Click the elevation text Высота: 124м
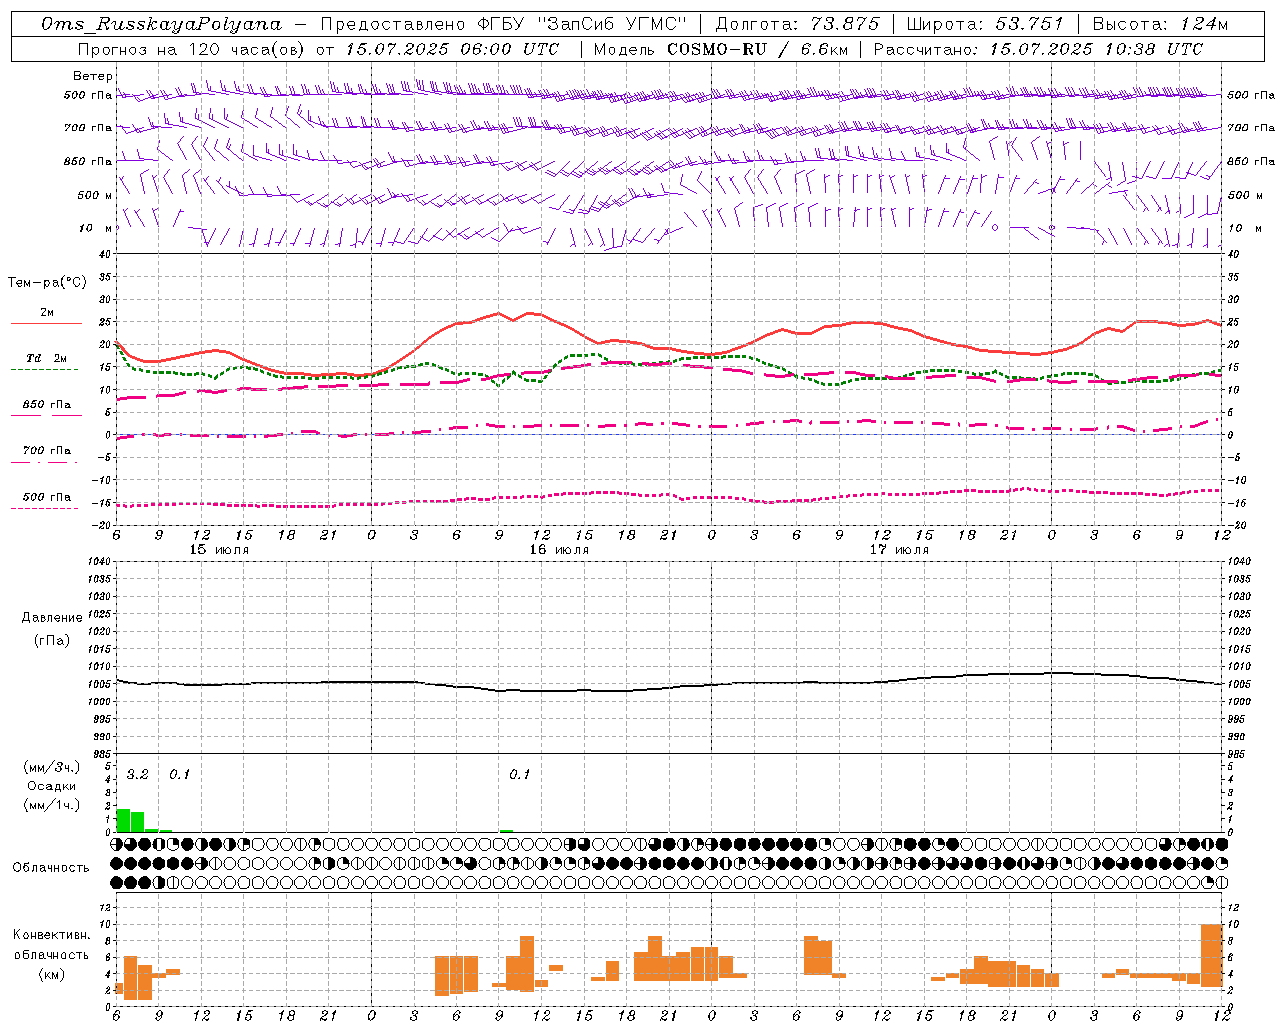Viewport: 1280px width, 1024px height. pyautogui.click(x=1160, y=24)
